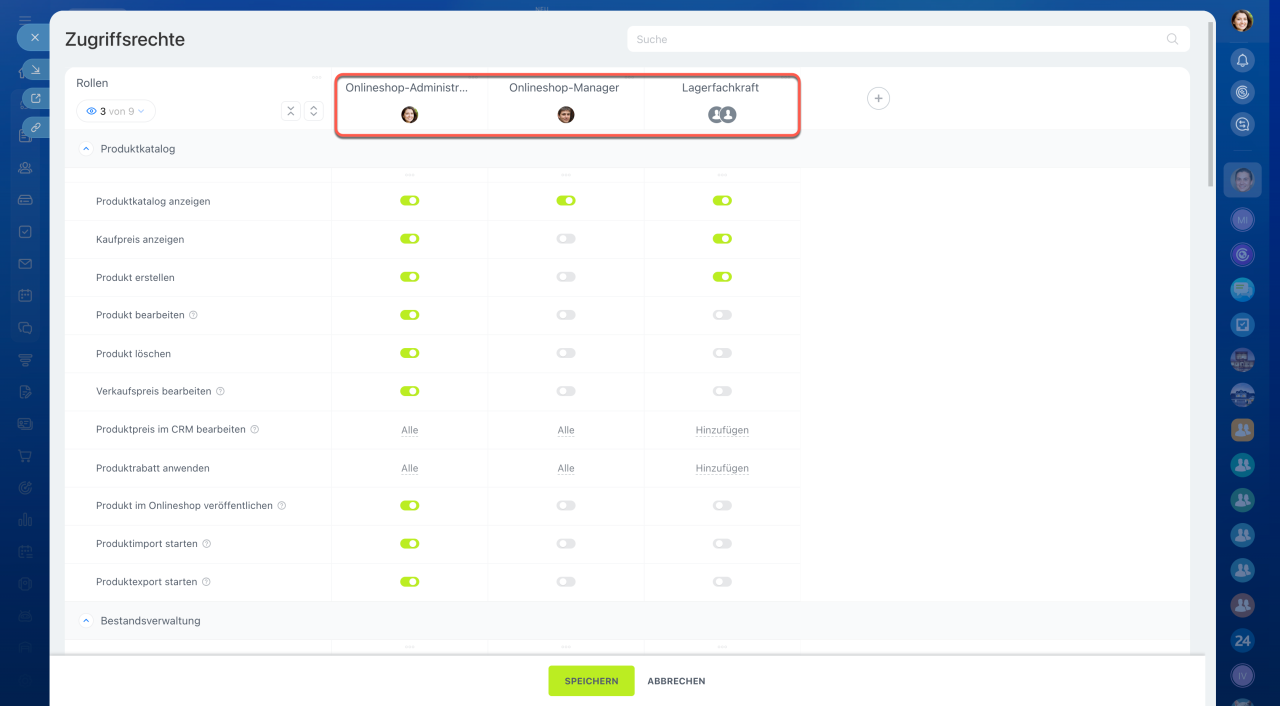Open left sidebar shopping cart icon
1280x706 pixels.
tap(25, 456)
